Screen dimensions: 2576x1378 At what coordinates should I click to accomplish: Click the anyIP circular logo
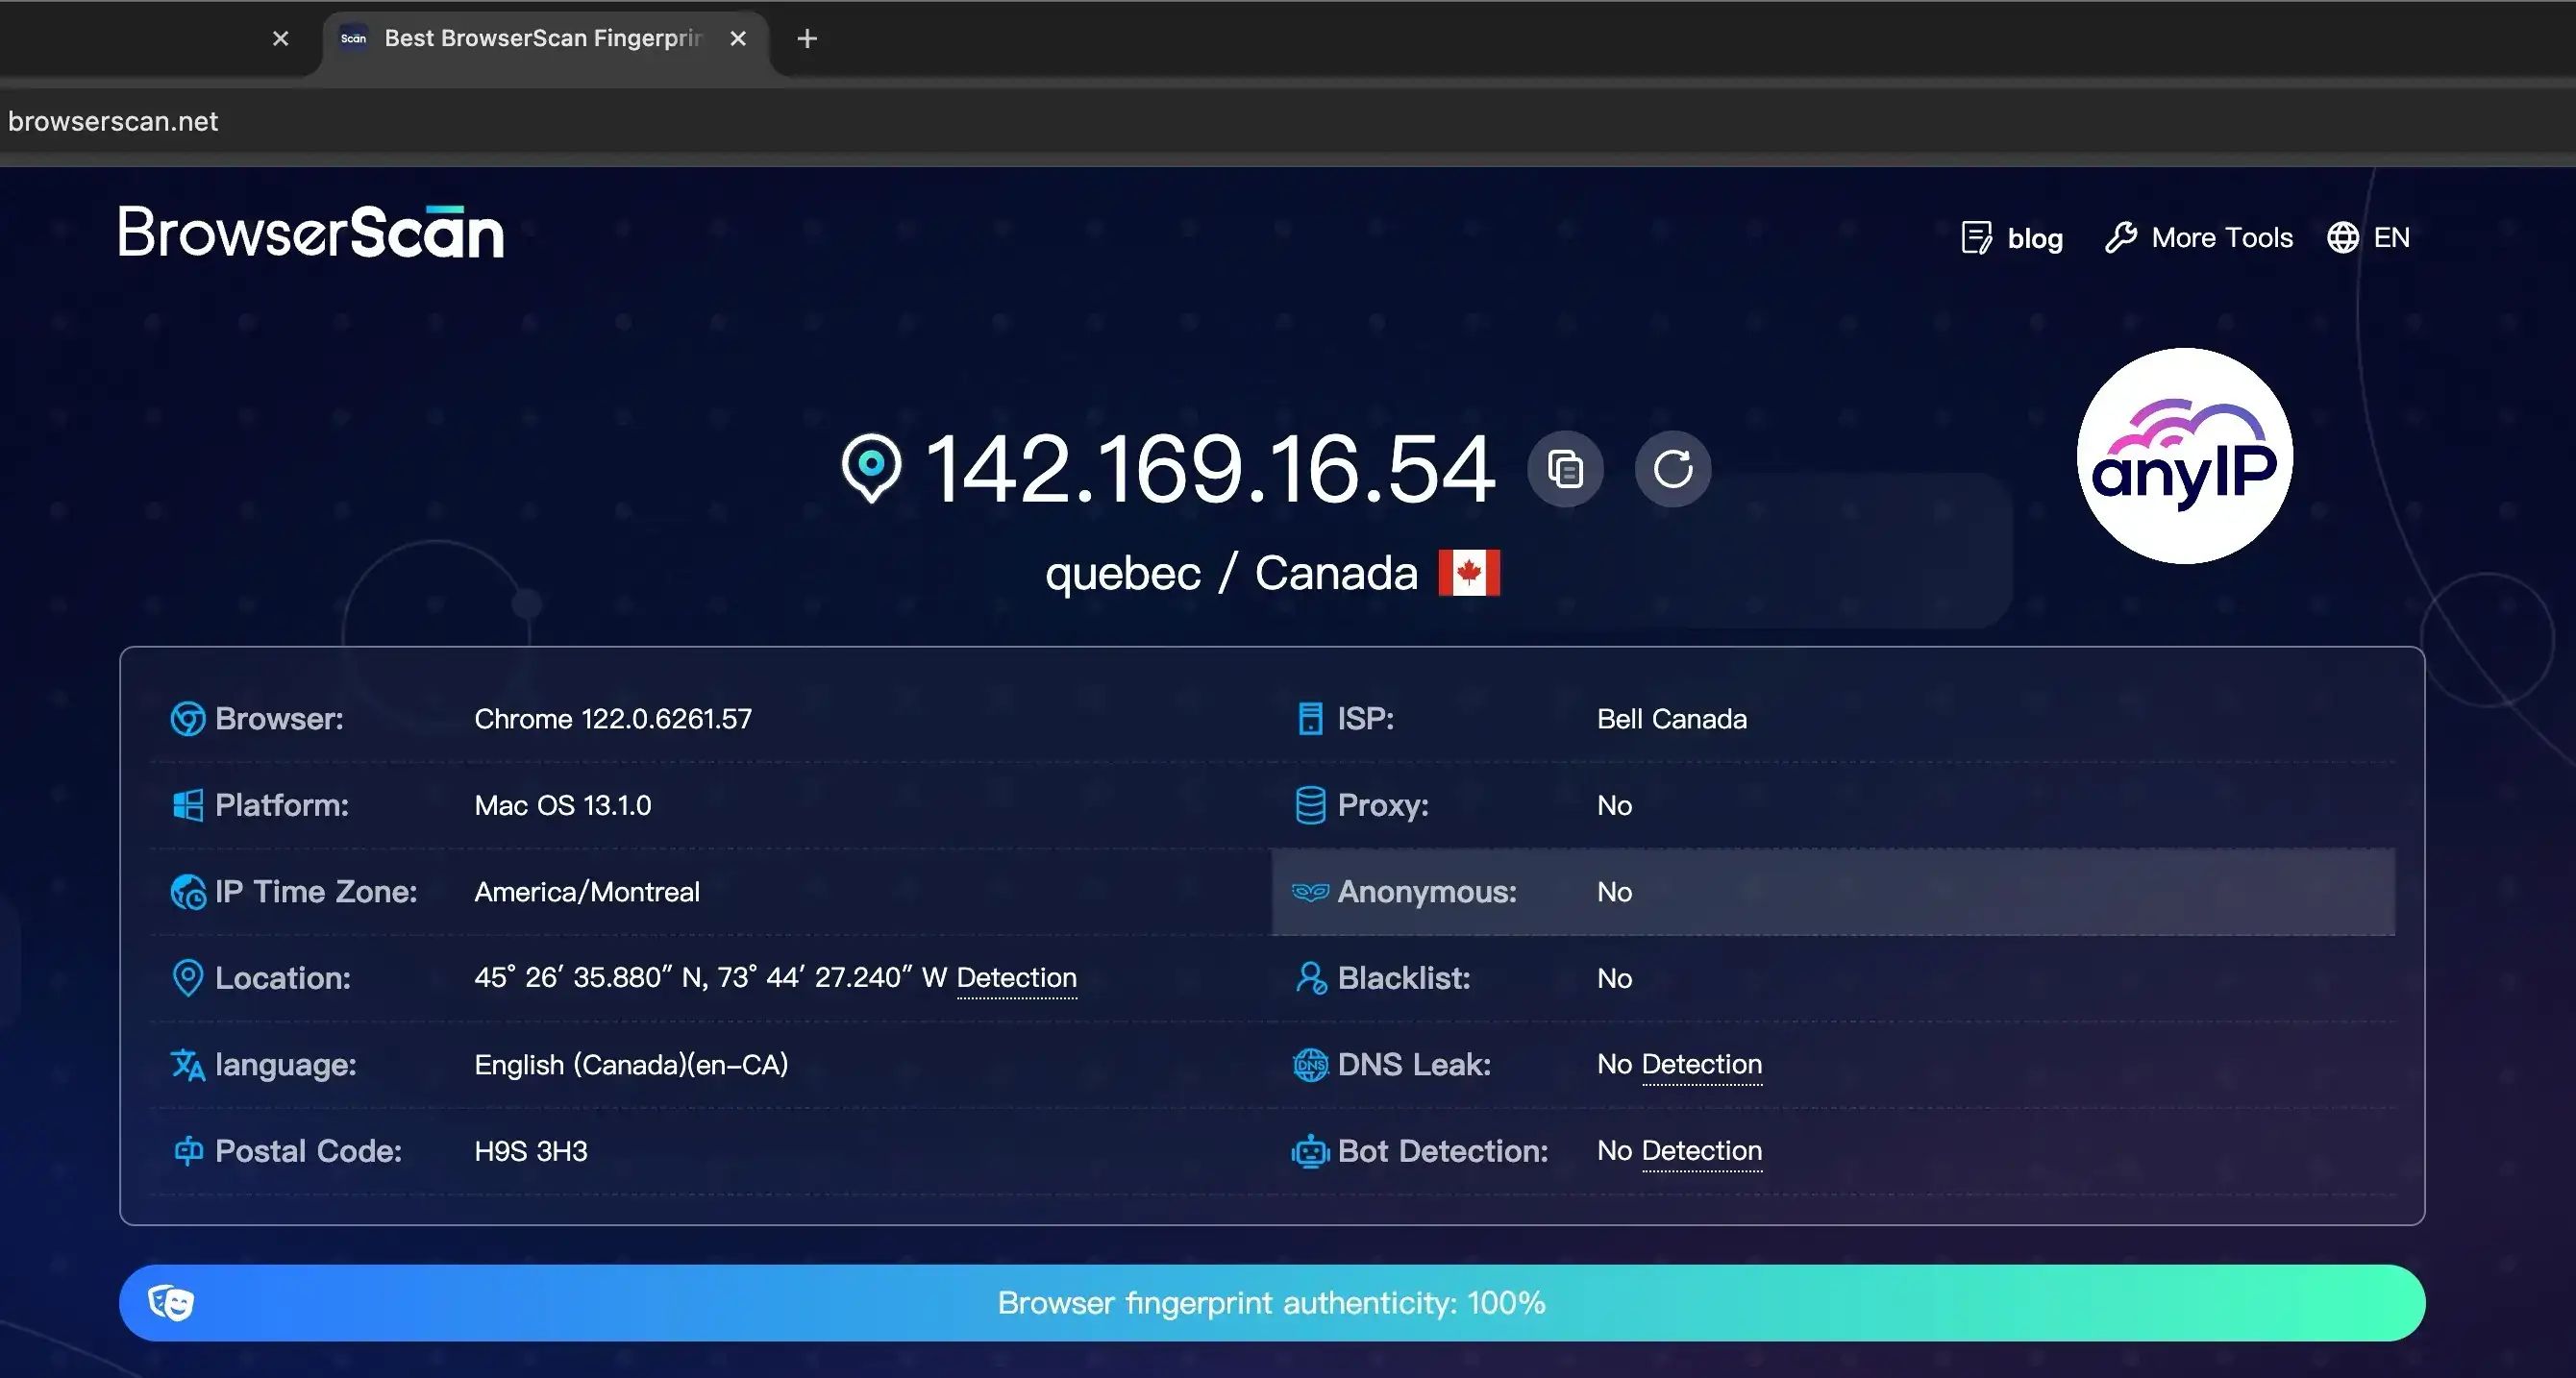2184,456
